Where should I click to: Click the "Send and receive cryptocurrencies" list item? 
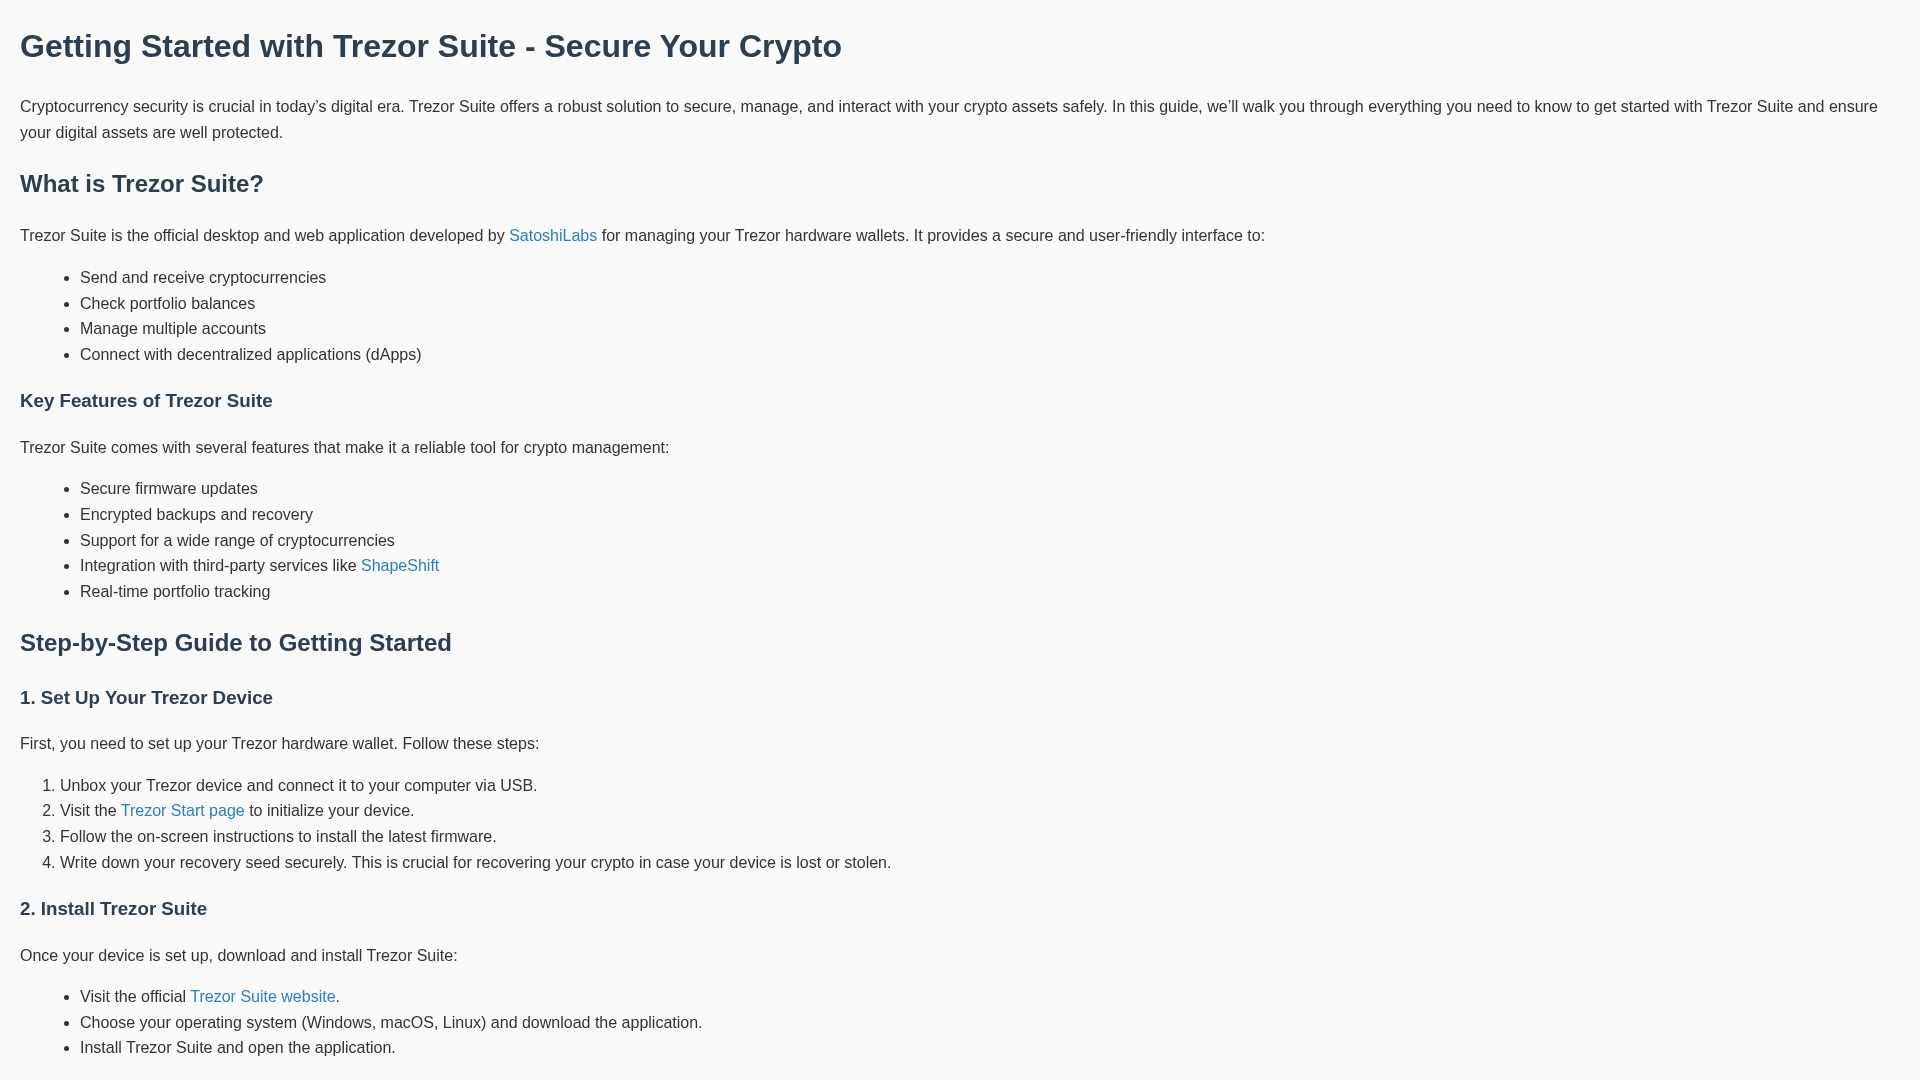coord(203,278)
